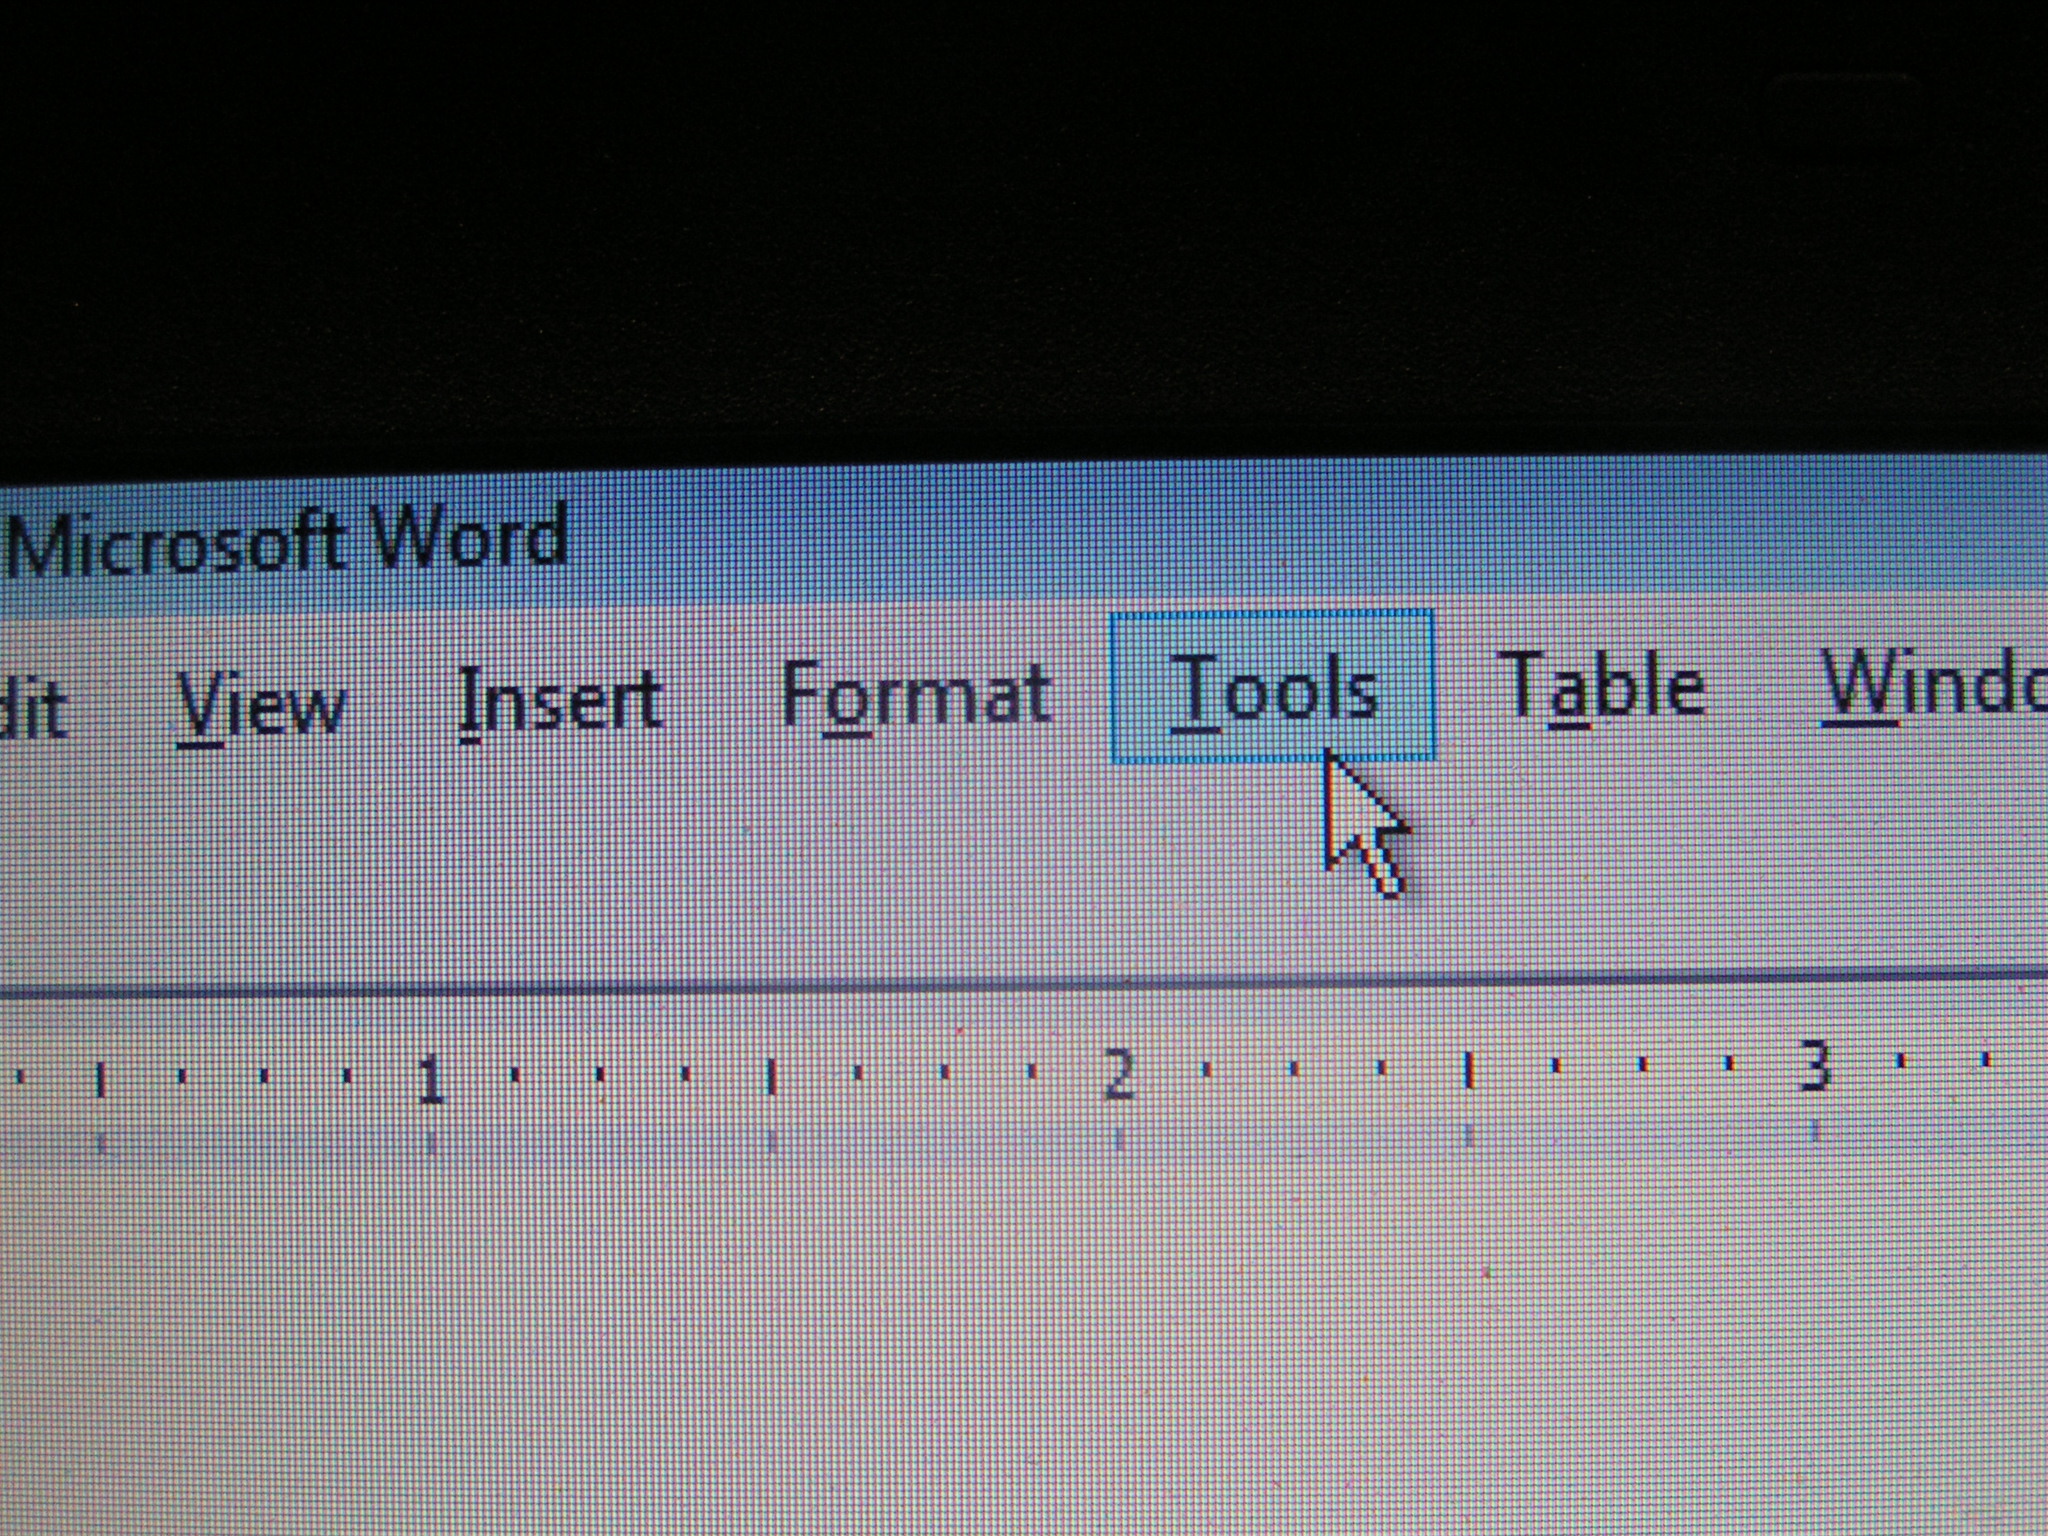The height and width of the screenshot is (1536, 2048).
Task: Click the 2-inch mark on ruler
Action: tap(1118, 1073)
